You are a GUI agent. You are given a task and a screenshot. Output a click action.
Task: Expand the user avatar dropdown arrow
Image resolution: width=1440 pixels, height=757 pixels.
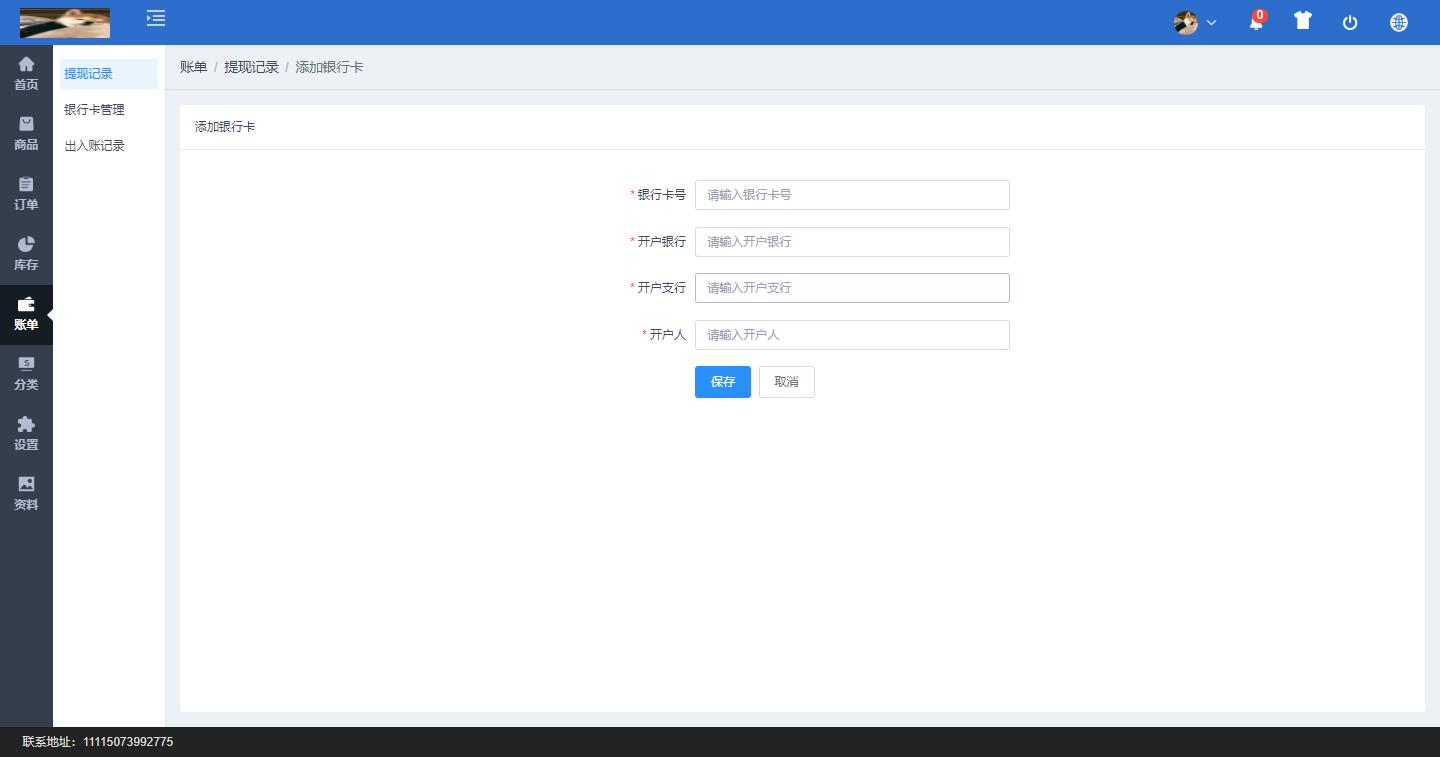coord(1211,22)
